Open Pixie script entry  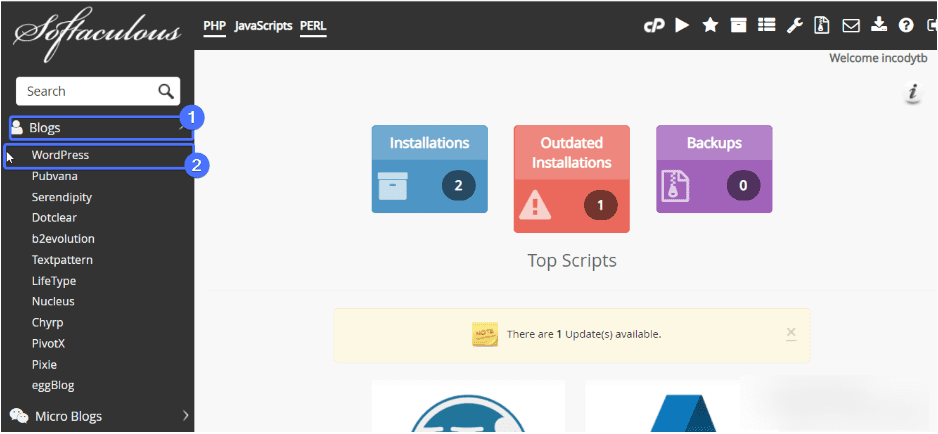point(44,365)
